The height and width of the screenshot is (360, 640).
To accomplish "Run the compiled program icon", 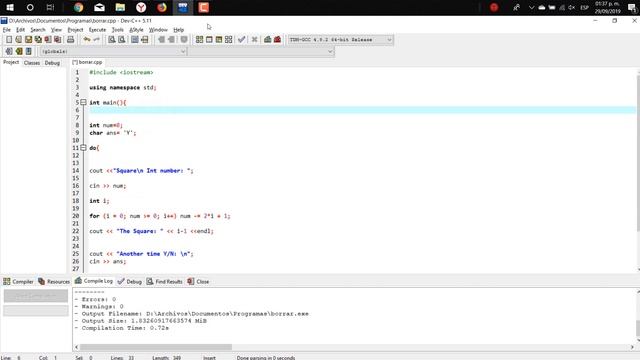I will coord(209,40).
